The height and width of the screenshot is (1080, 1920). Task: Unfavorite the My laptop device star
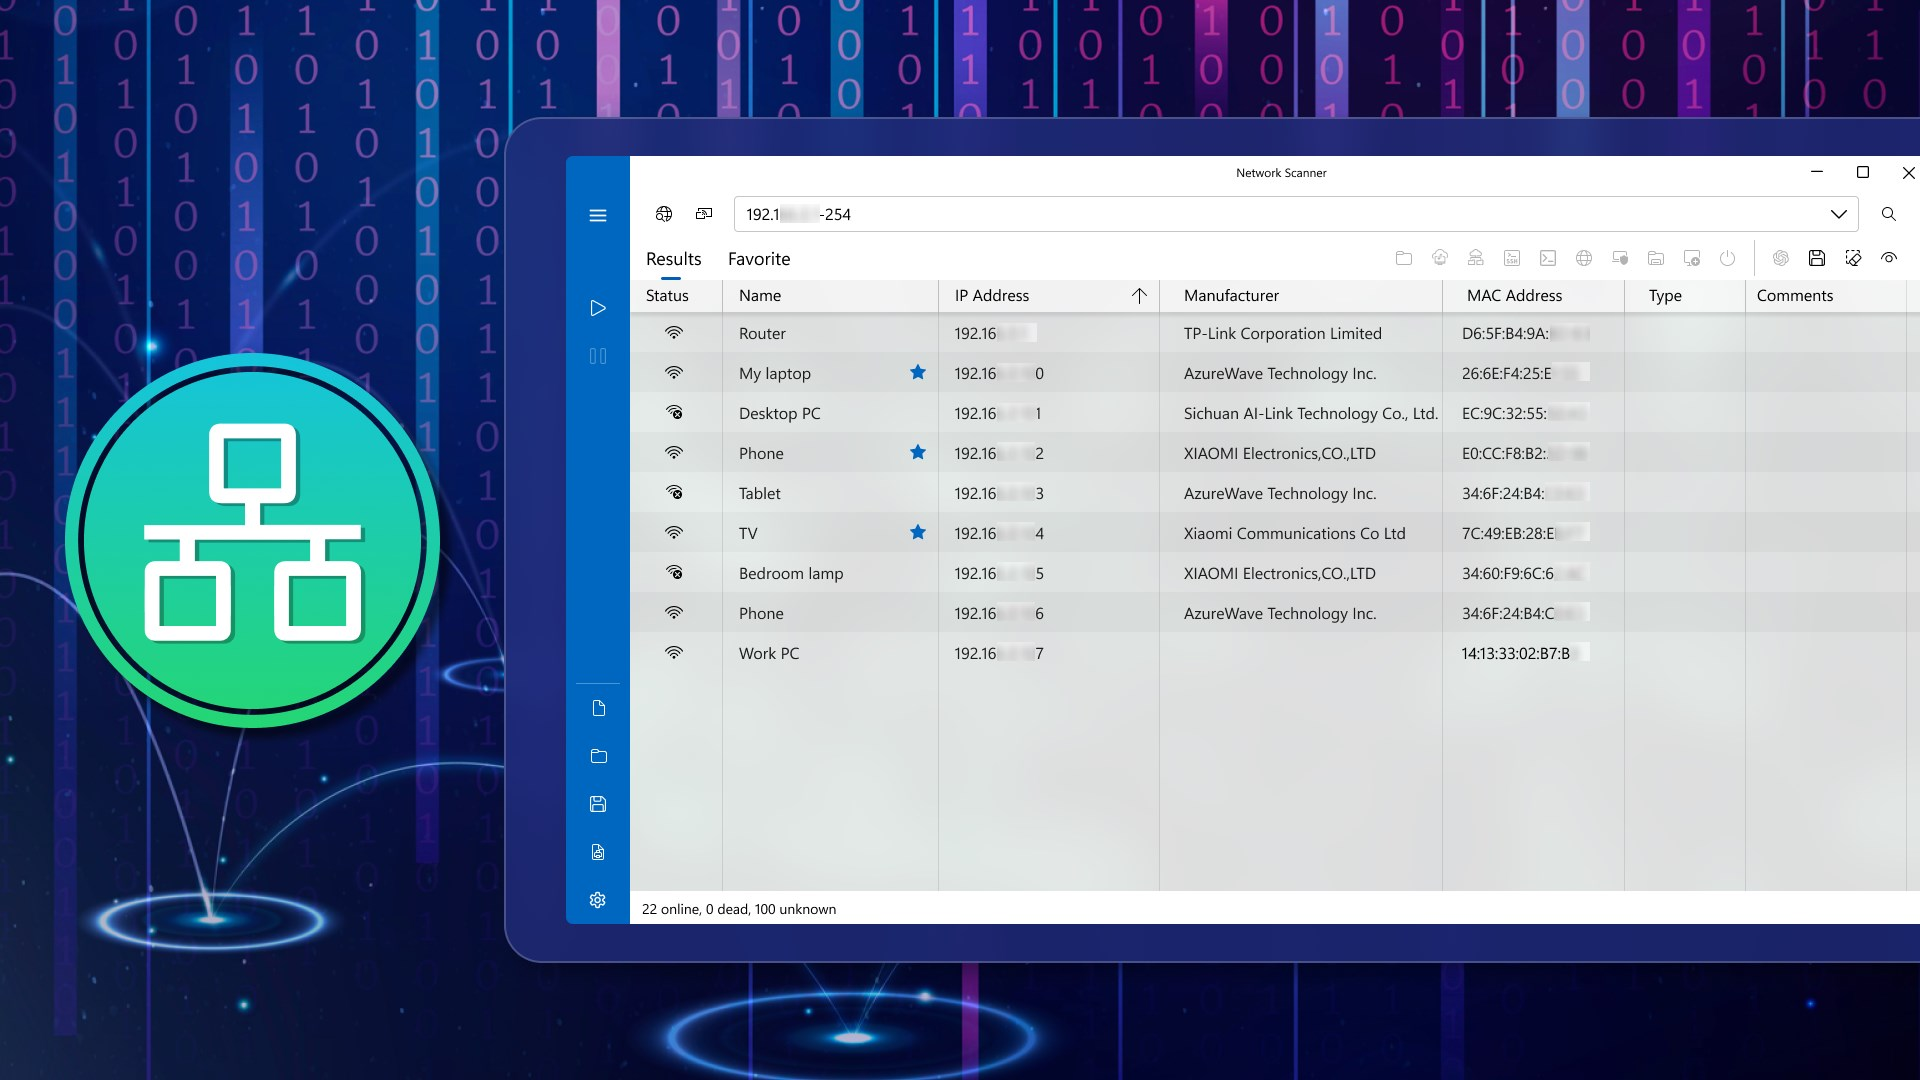pos(918,372)
